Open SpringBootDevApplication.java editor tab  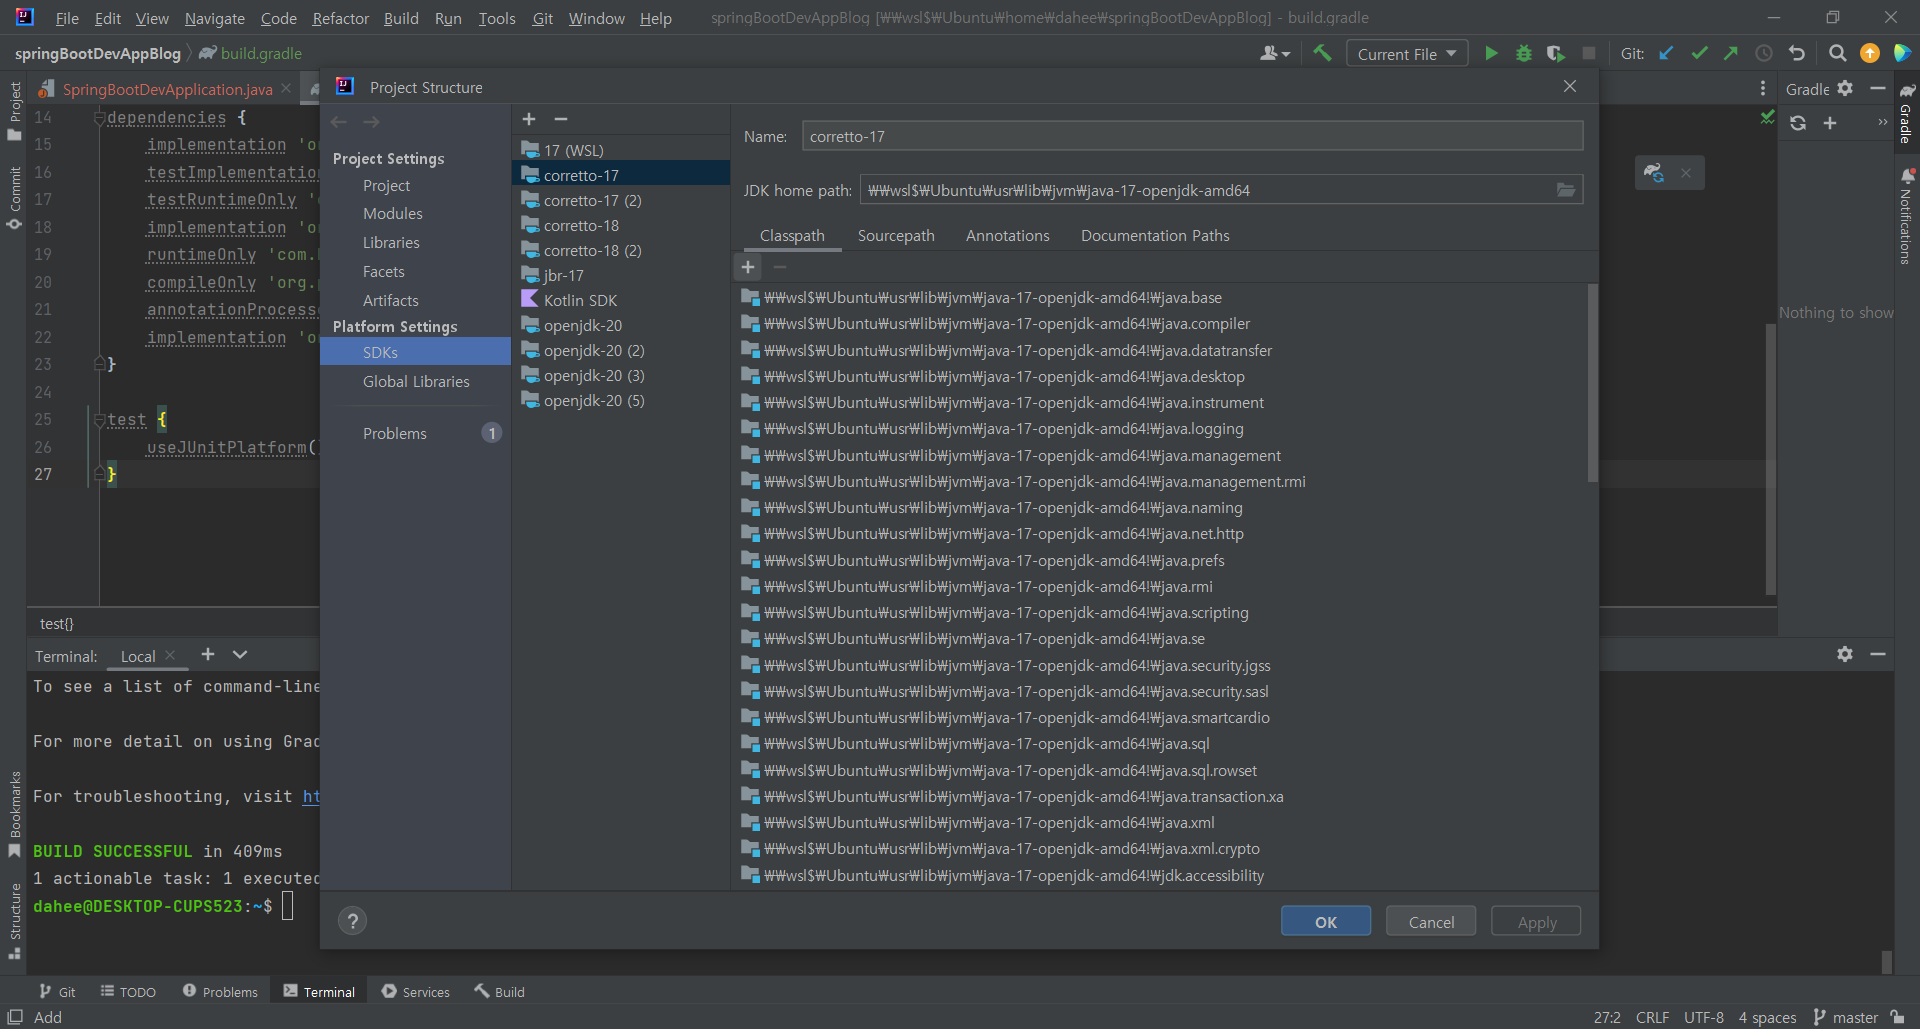tap(167, 89)
